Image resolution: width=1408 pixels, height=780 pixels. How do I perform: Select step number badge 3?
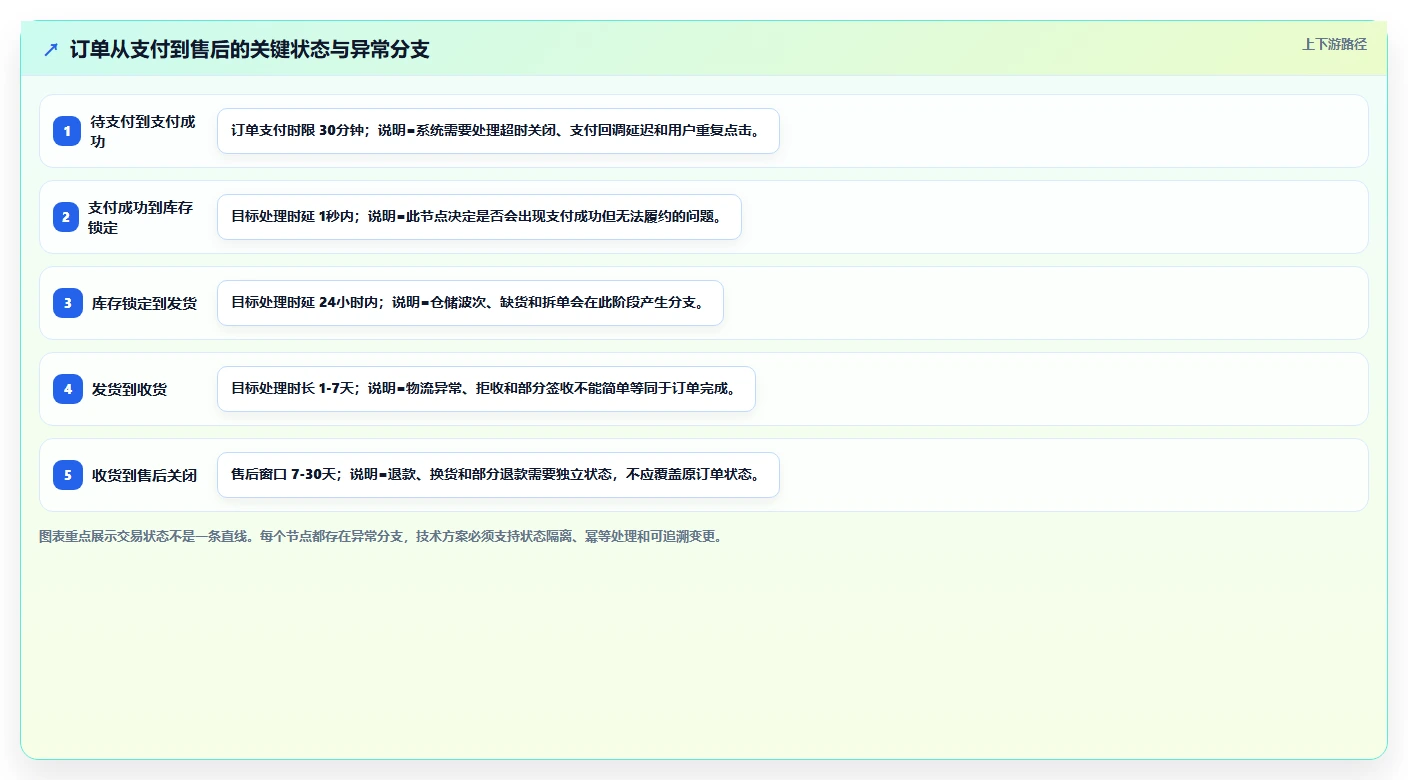tap(67, 303)
